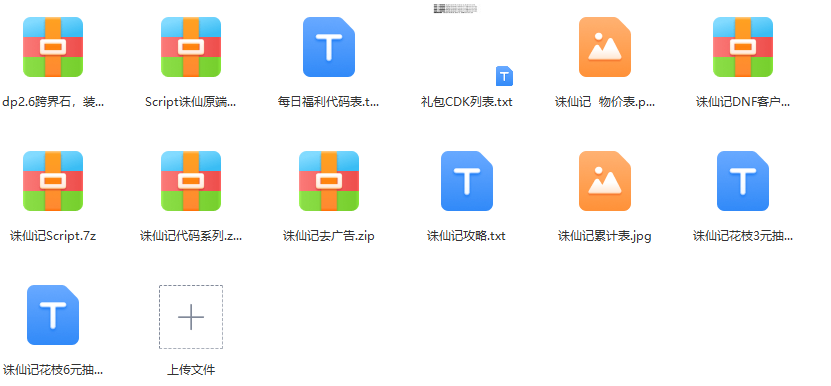Click the small 礼包CDK列表.txt file icon
Viewport: 831px width, 386px height.
tap(504, 76)
